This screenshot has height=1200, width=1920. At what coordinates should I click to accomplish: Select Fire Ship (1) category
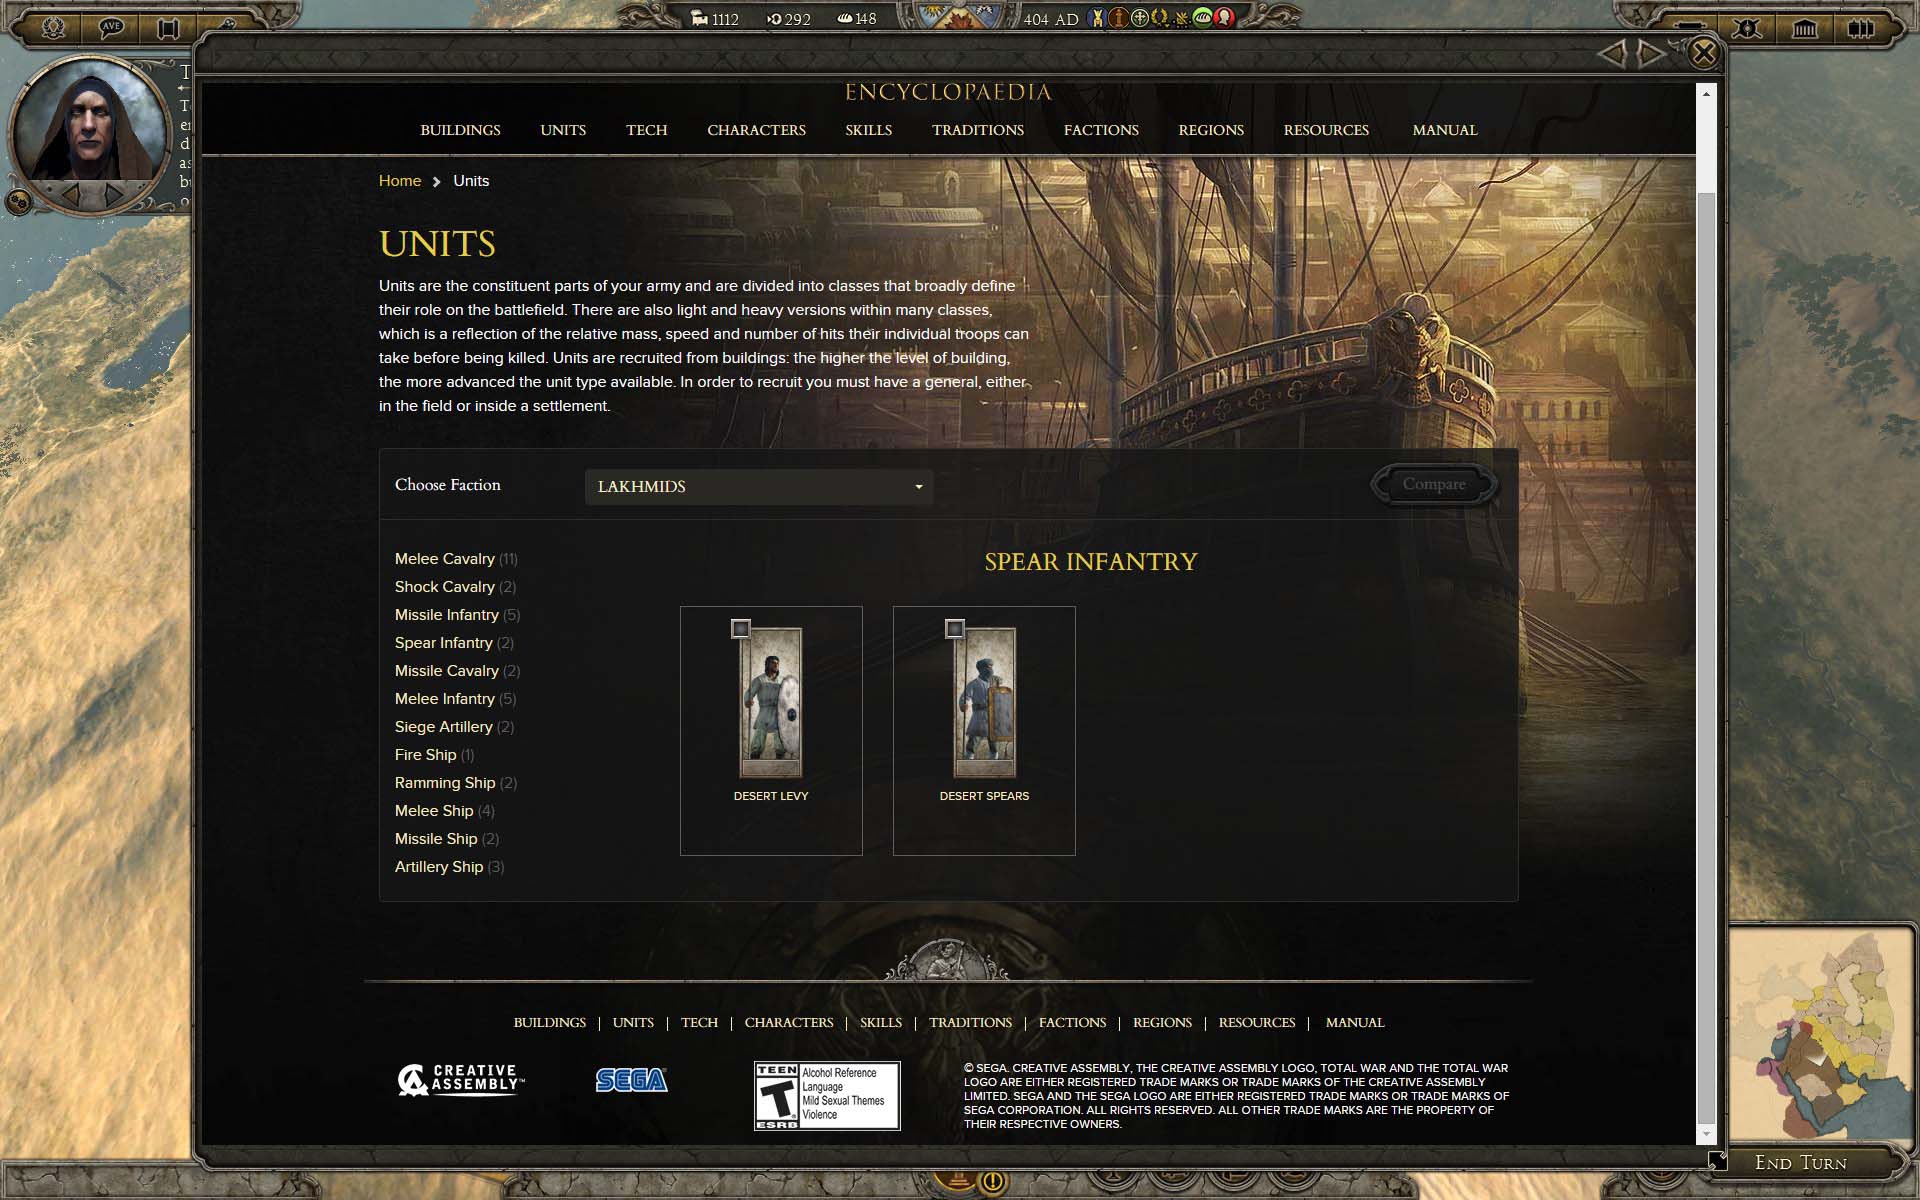click(x=434, y=755)
